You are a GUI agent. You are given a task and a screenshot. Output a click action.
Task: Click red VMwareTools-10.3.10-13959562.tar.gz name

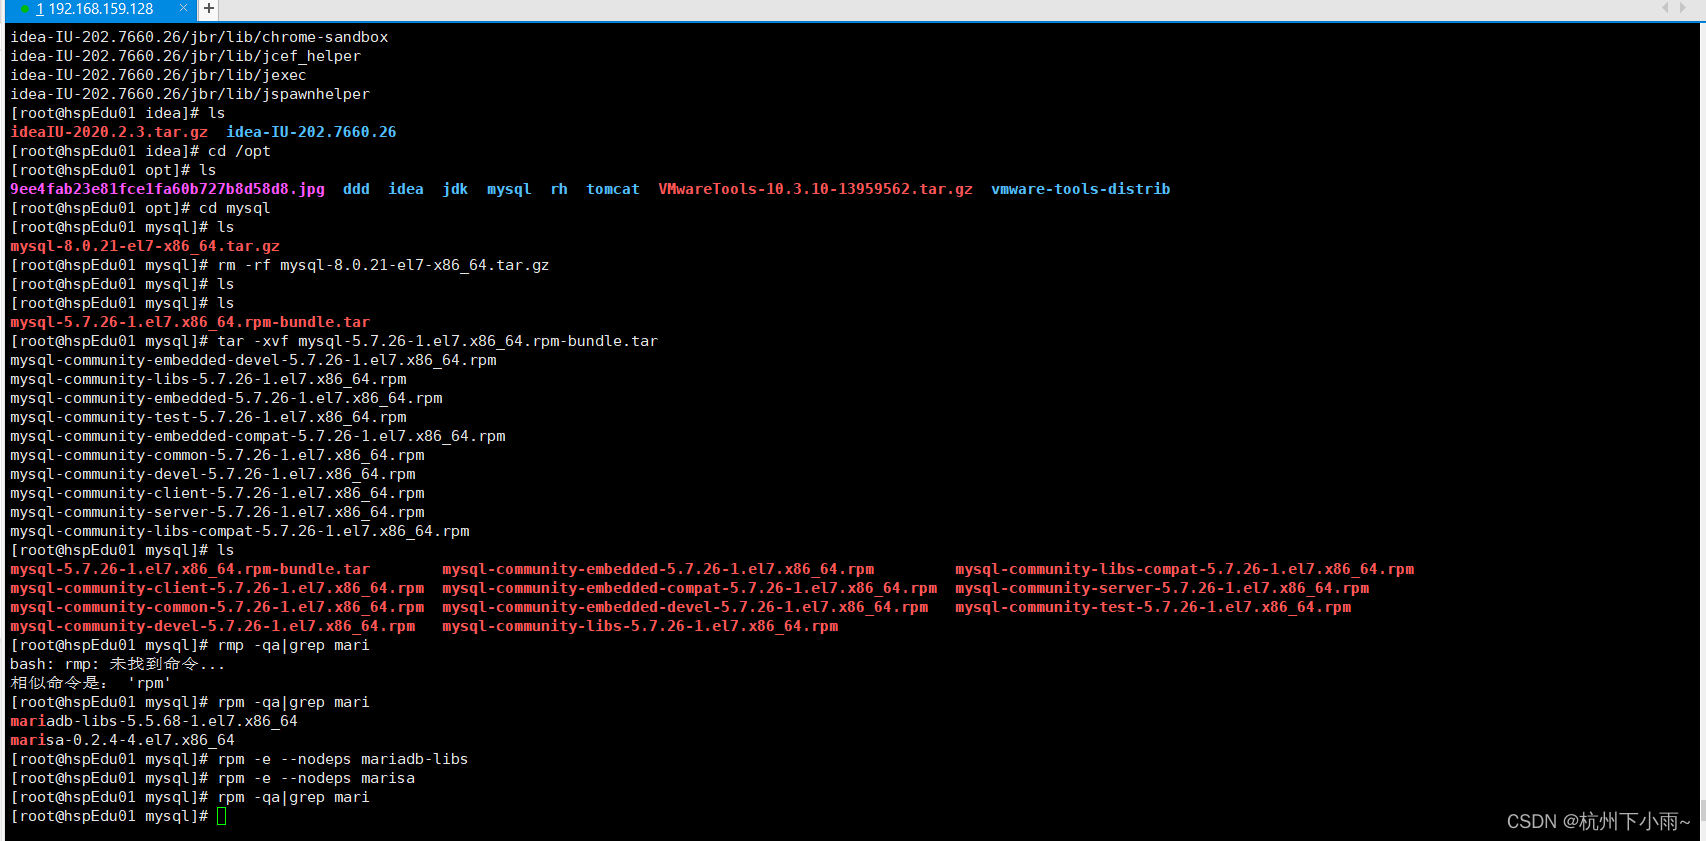point(815,189)
